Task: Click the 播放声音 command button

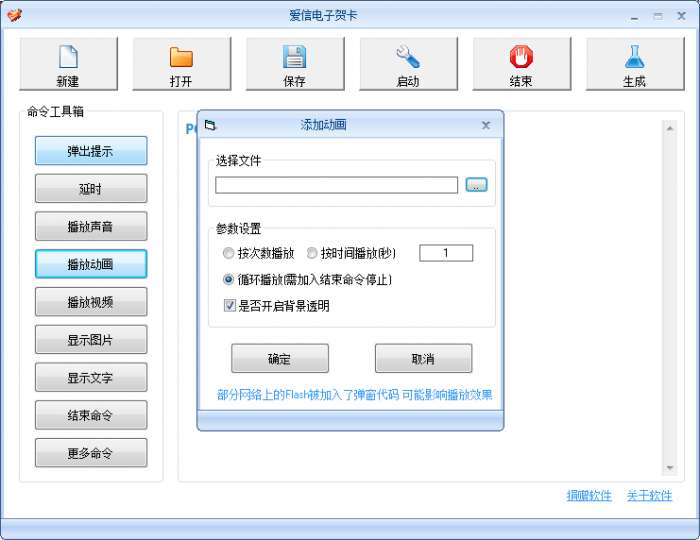Action: tap(91, 226)
